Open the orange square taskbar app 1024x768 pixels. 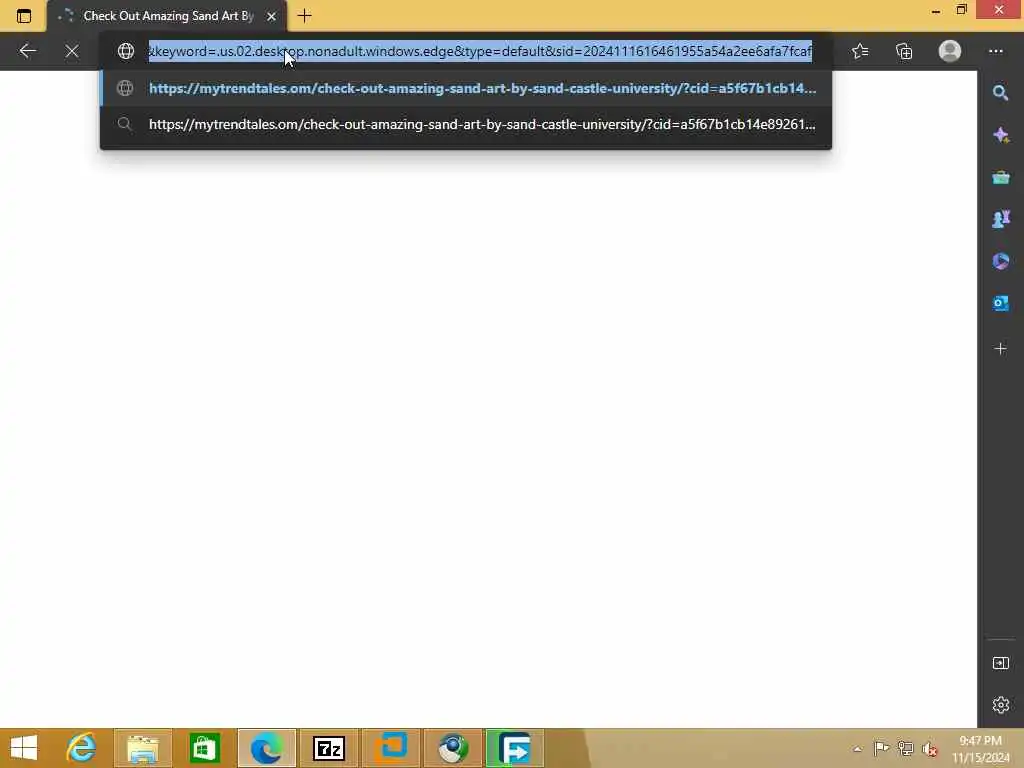(x=391, y=748)
